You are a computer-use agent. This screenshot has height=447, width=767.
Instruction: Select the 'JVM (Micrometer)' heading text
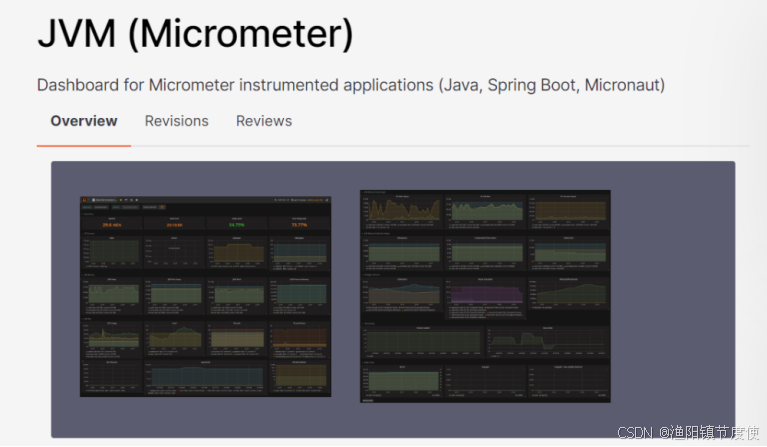pos(195,34)
